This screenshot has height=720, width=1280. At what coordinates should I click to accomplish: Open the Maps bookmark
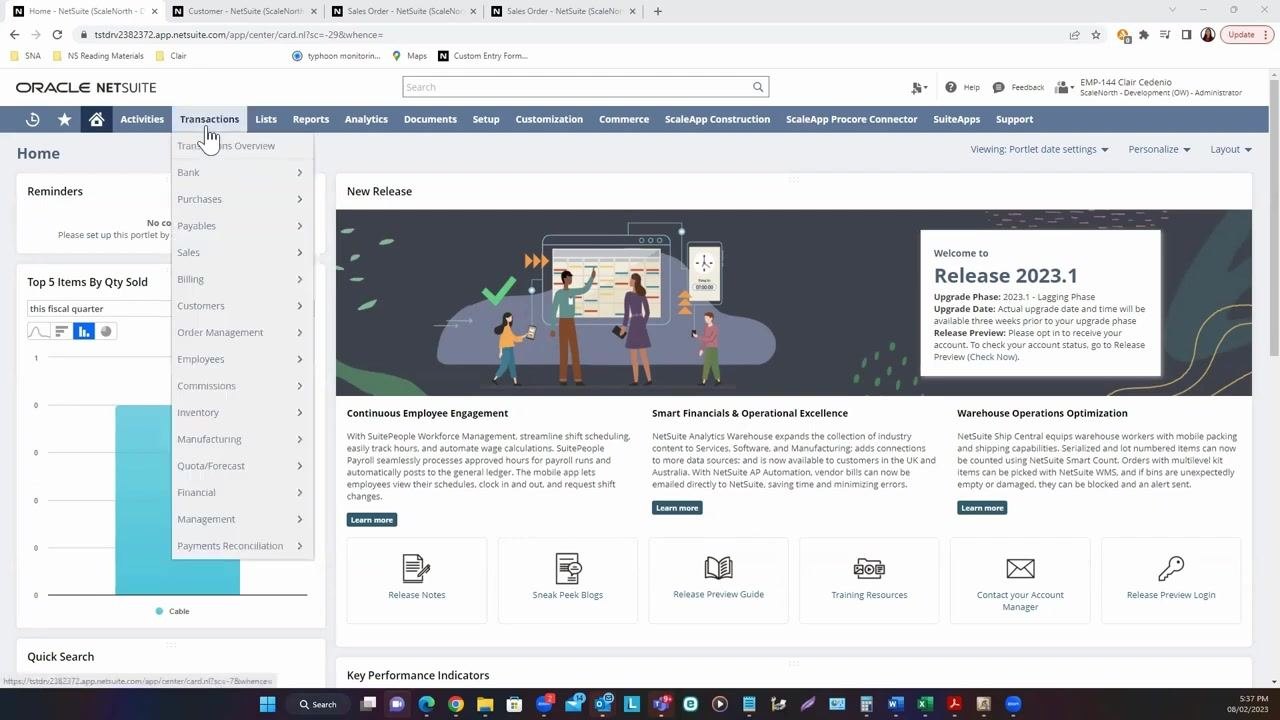[410, 56]
